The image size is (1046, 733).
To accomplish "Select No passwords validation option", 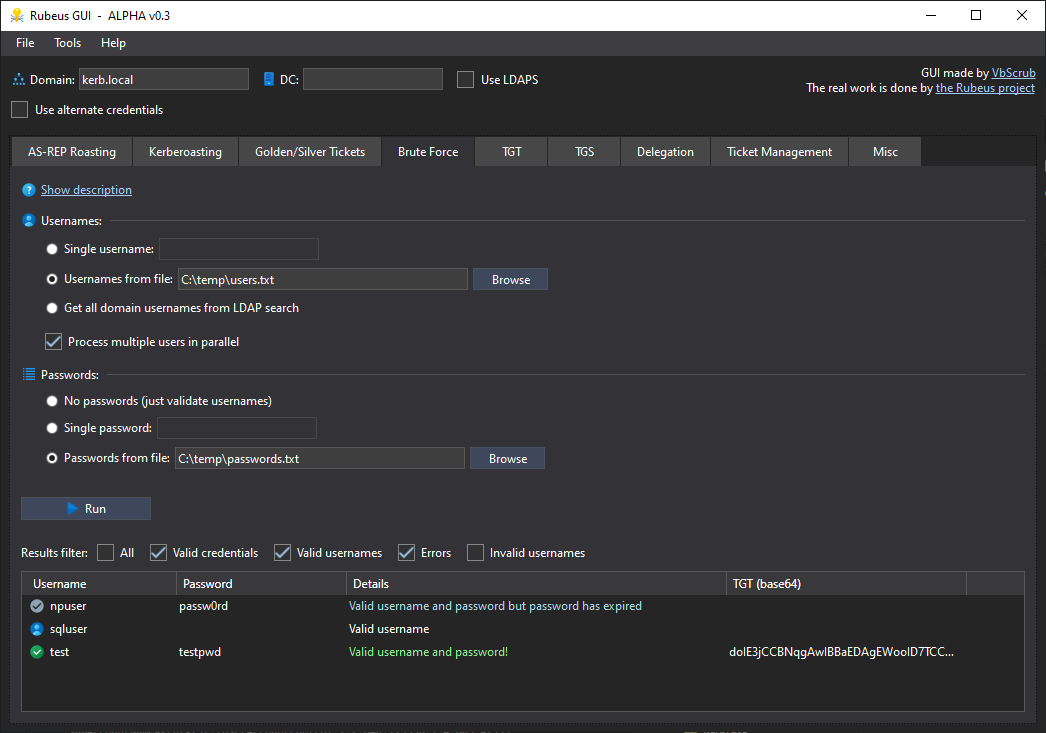I will coord(52,401).
